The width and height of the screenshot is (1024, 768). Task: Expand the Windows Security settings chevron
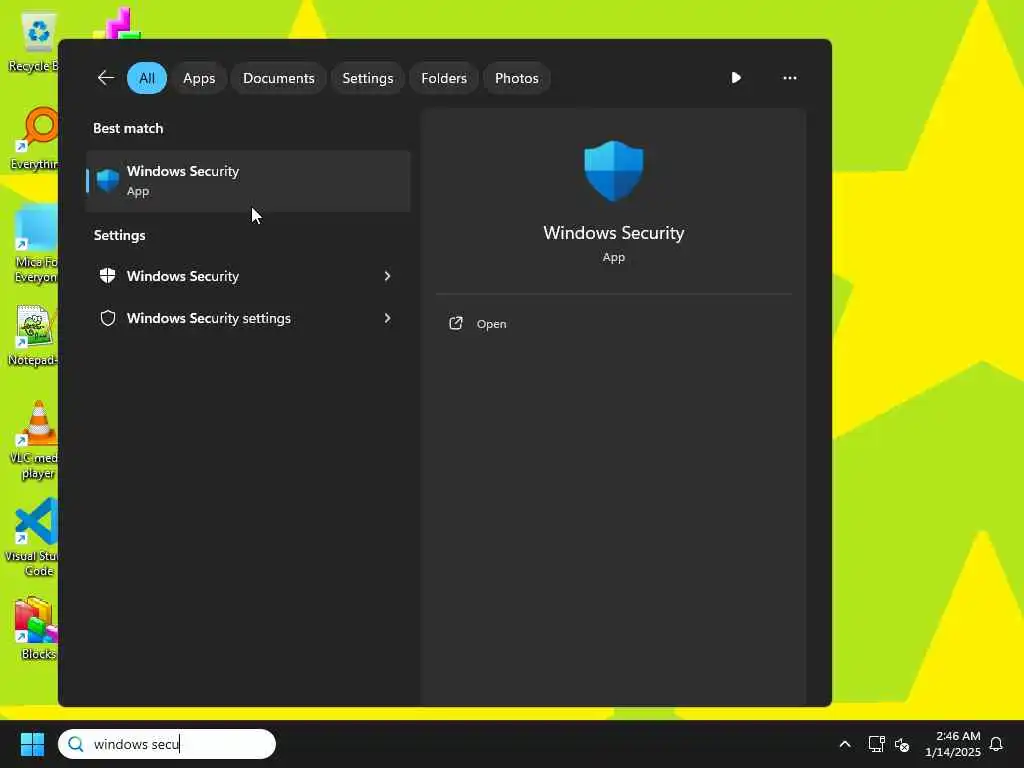(387, 318)
